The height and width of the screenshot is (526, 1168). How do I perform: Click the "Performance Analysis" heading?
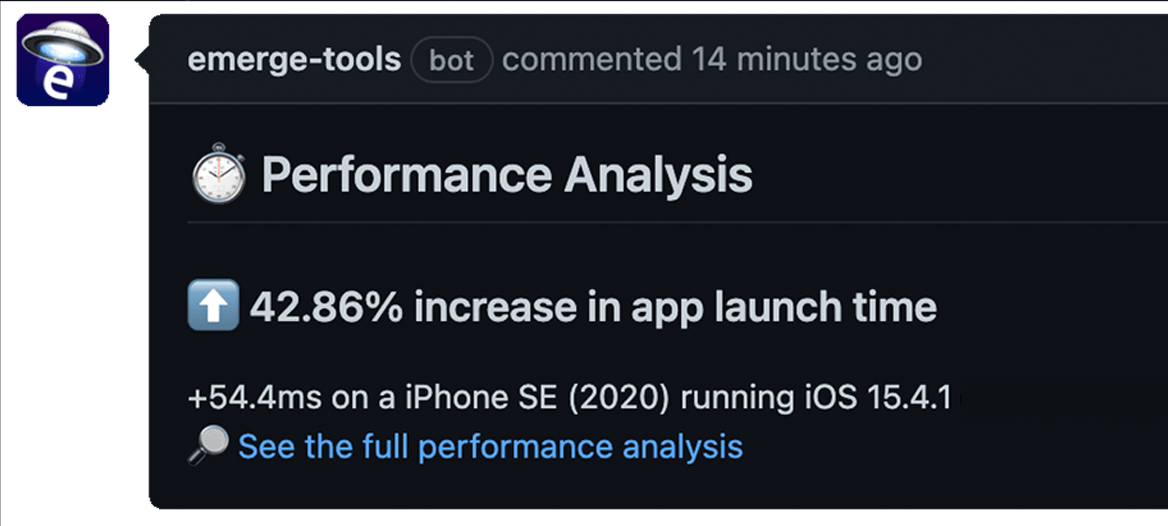click(x=507, y=176)
